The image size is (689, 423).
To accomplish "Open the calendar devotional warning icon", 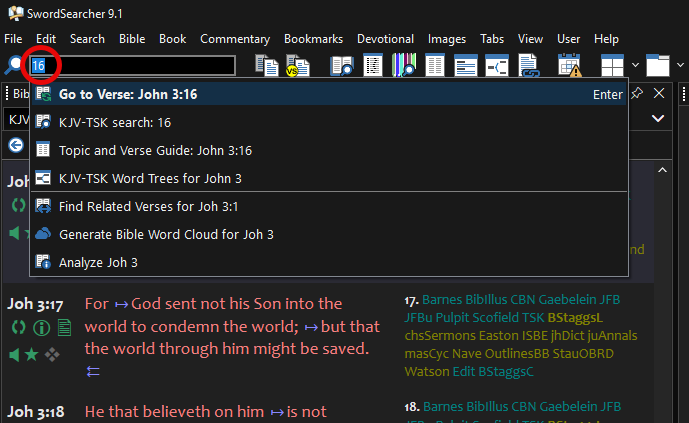I will click(x=570, y=65).
